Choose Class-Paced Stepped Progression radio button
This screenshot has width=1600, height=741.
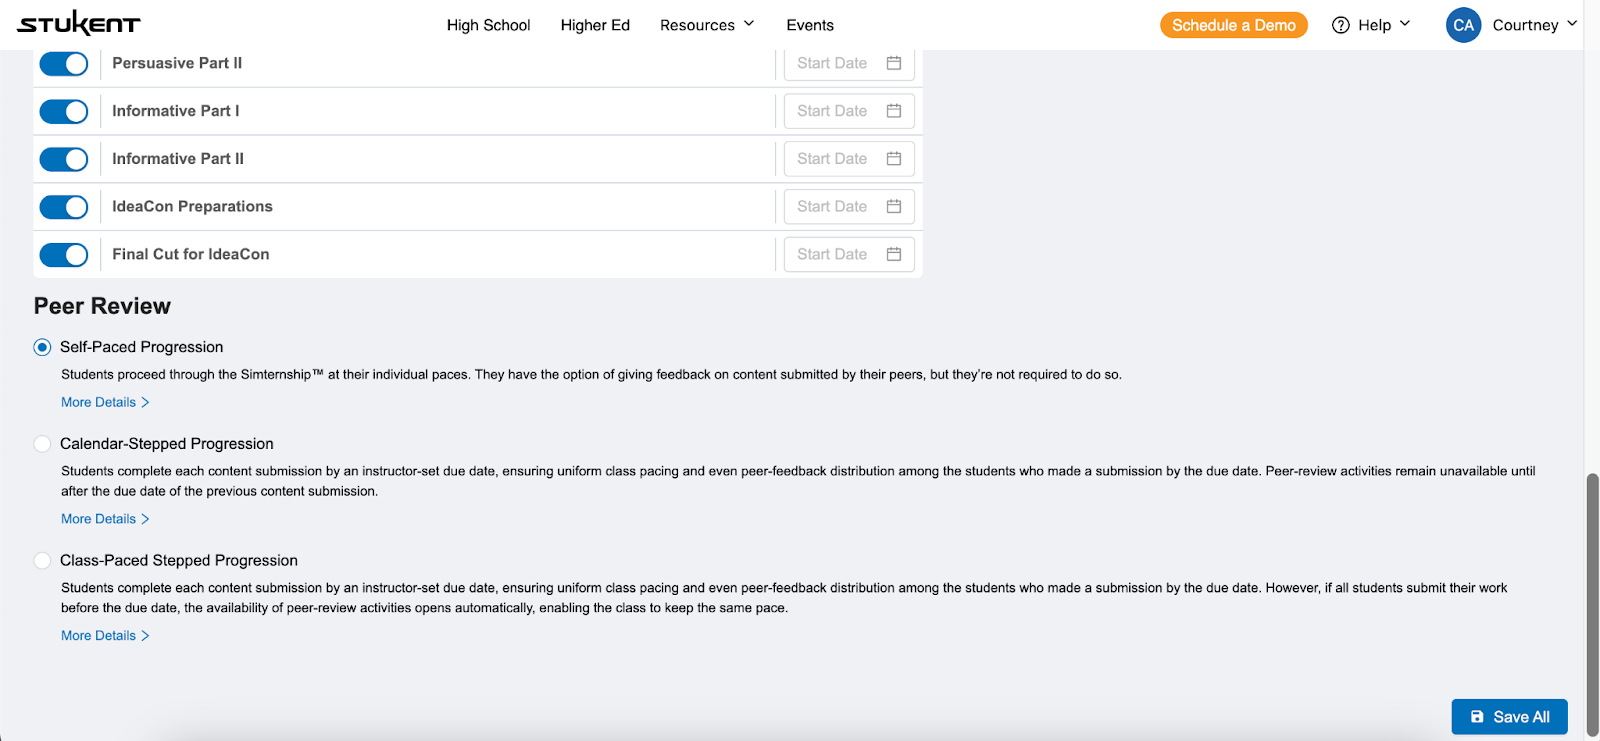pyautogui.click(x=42, y=561)
